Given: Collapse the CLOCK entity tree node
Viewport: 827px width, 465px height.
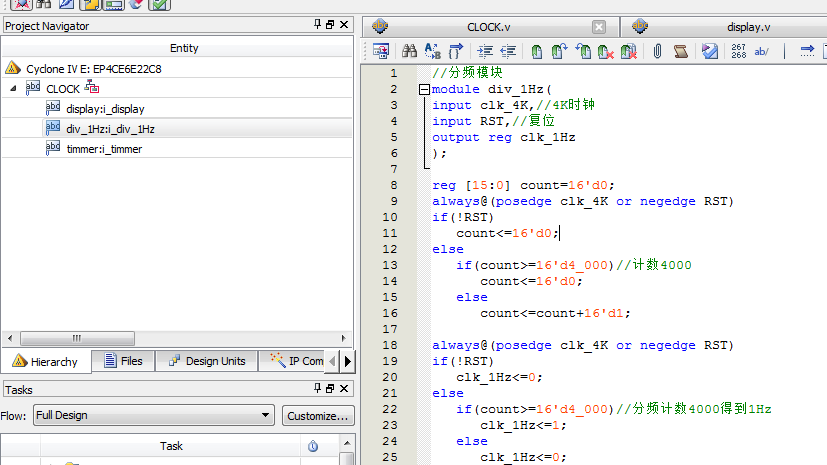Looking at the screenshot, I should pyautogui.click(x=13, y=89).
